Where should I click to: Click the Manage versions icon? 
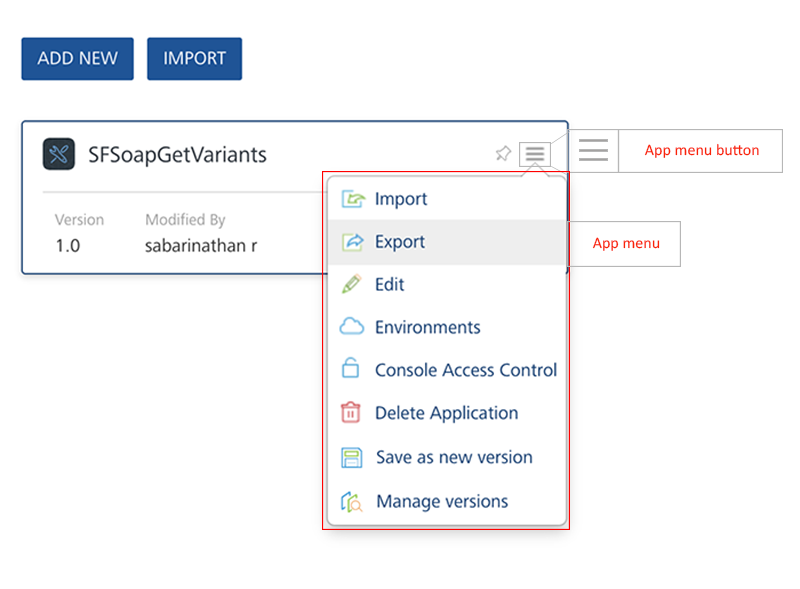351,501
